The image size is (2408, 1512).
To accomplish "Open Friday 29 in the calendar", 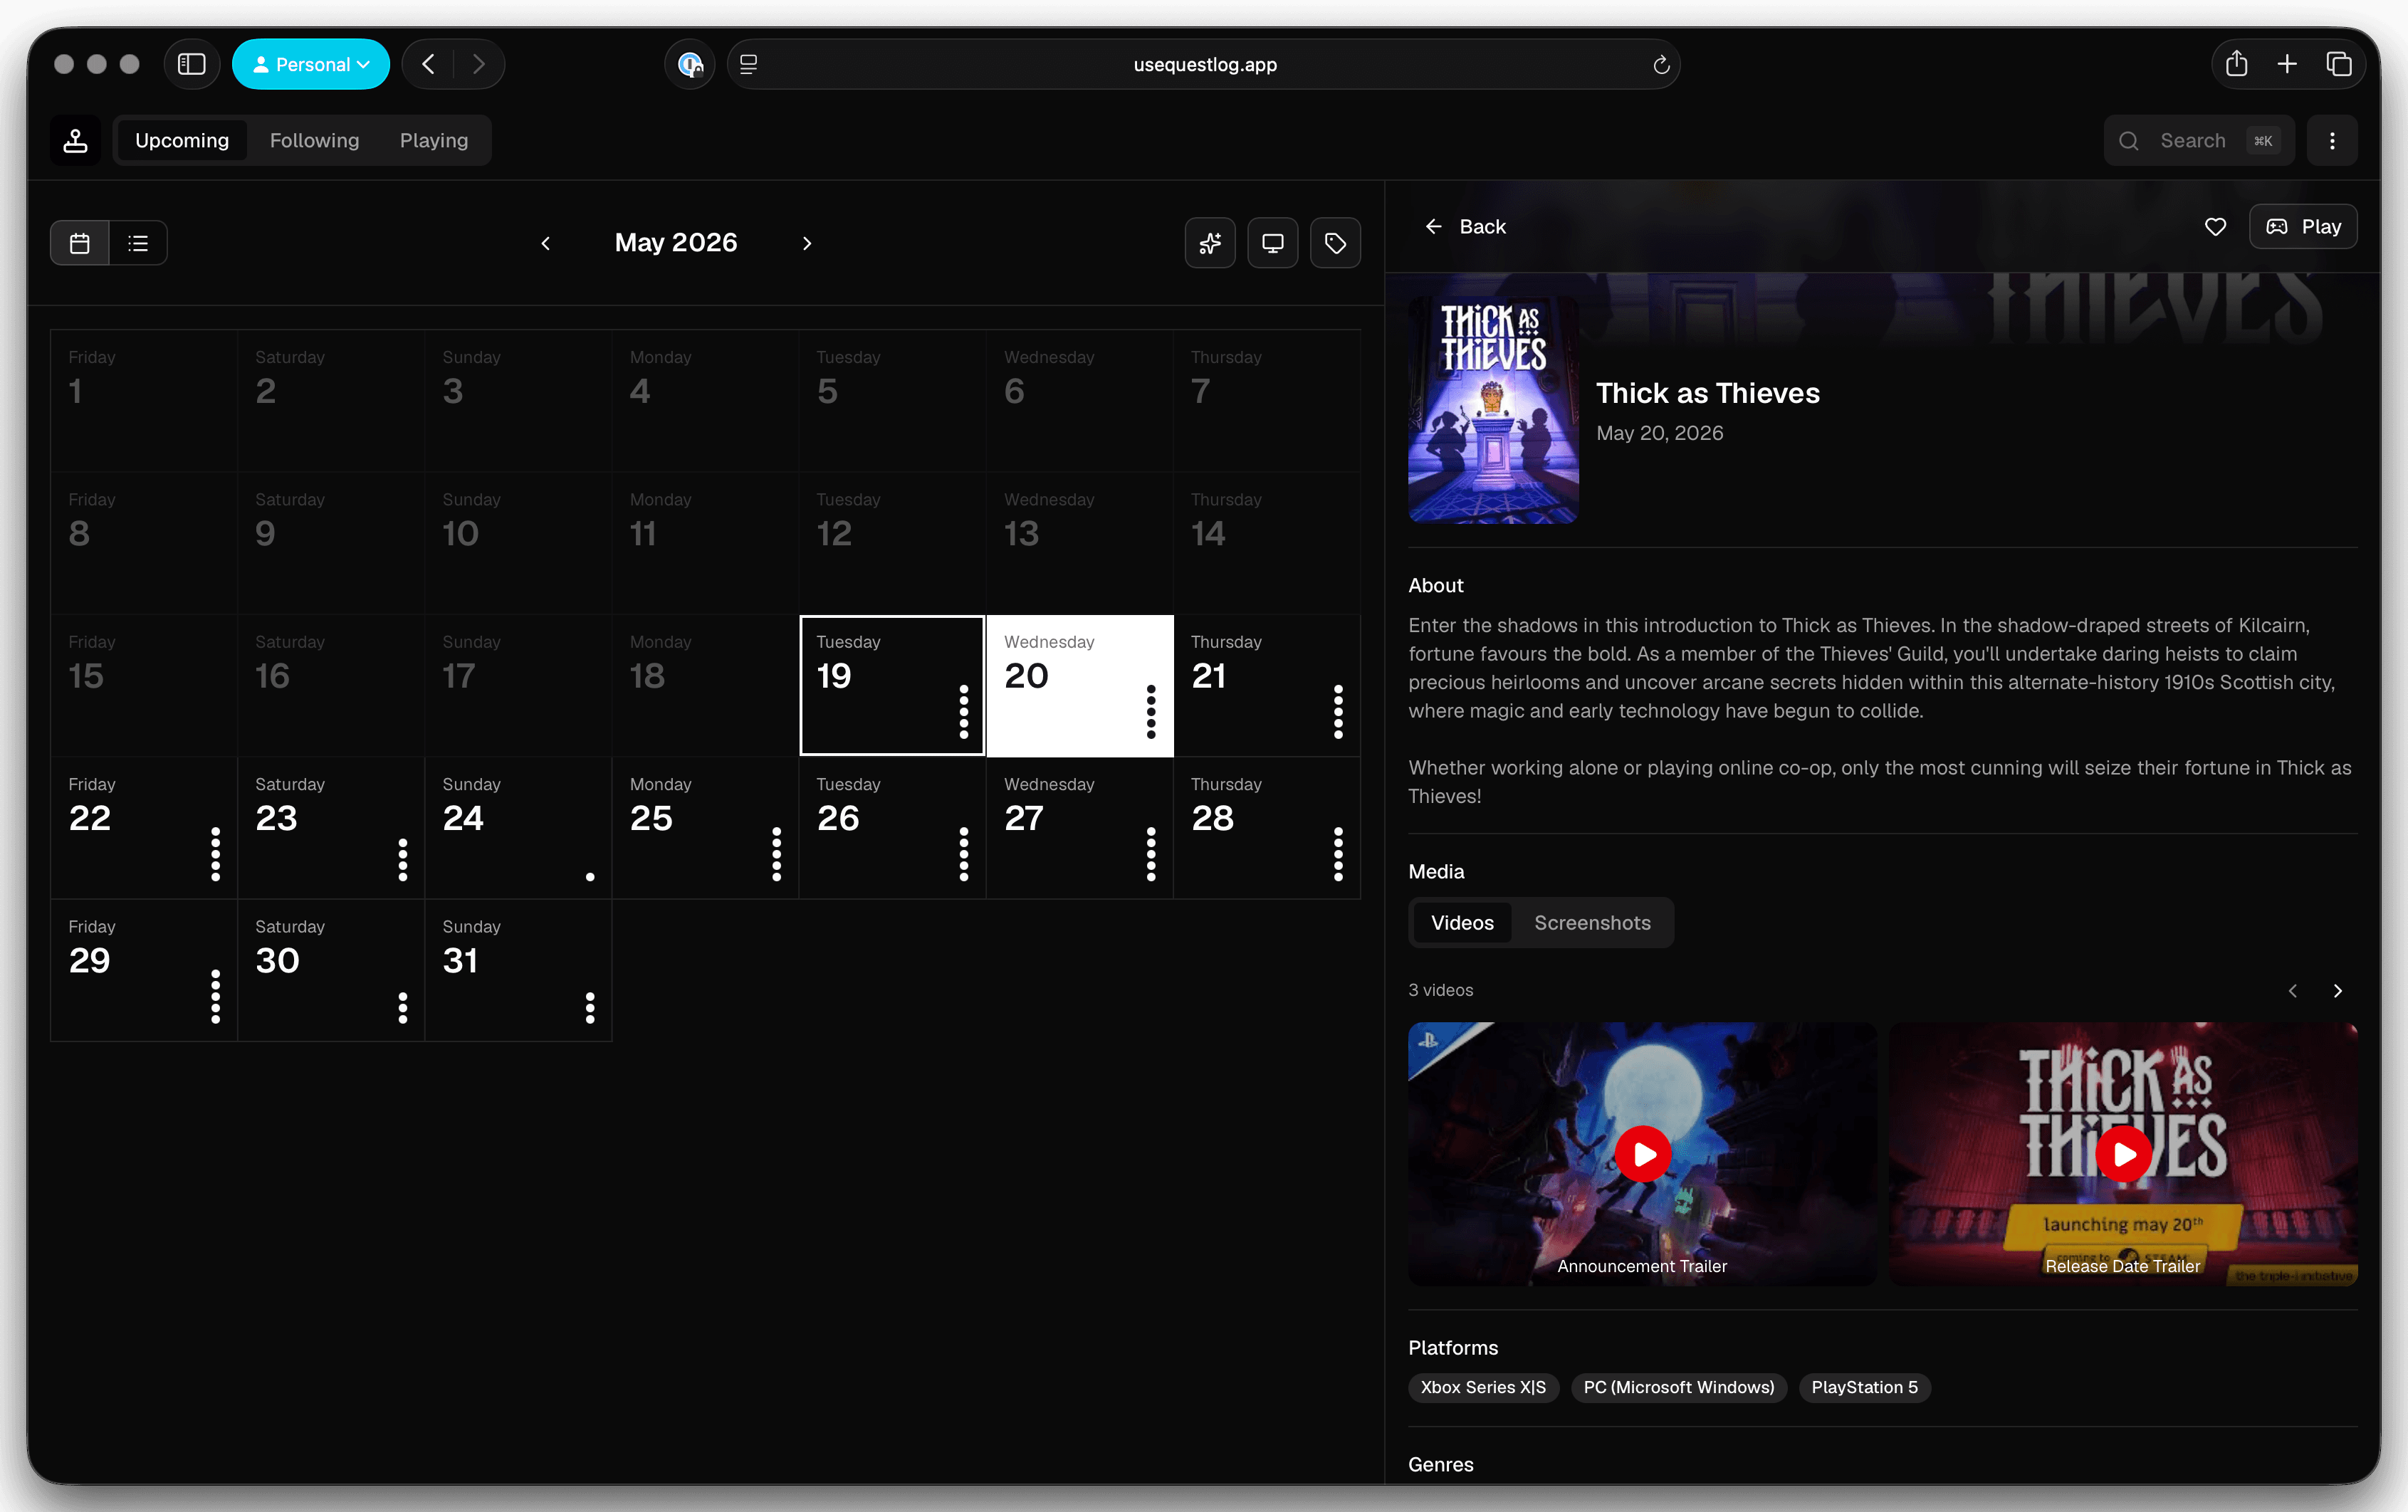I will [x=144, y=970].
